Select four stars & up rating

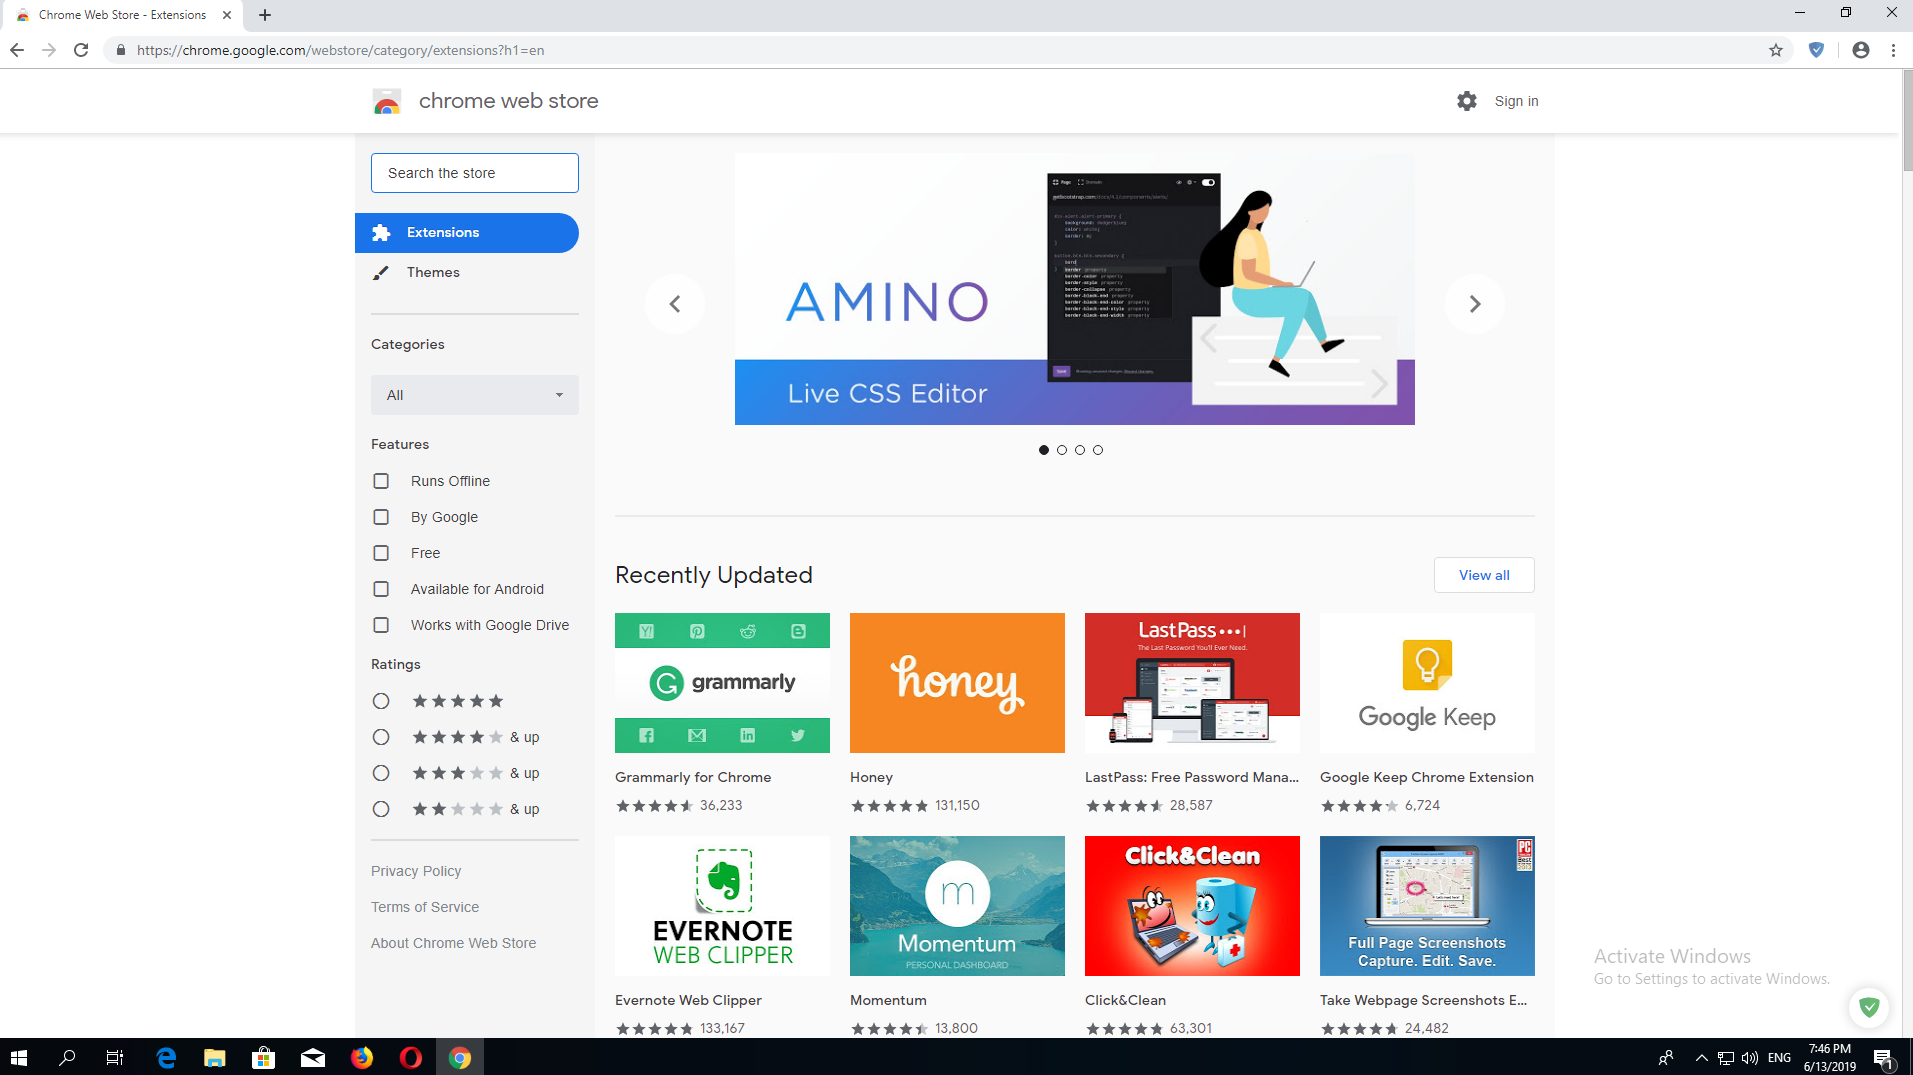pyautogui.click(x=381, y=737)
